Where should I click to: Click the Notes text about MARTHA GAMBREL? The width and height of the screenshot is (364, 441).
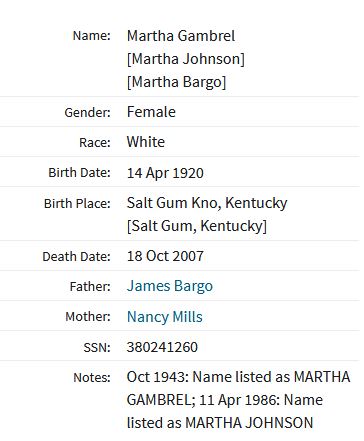[238, 400]
